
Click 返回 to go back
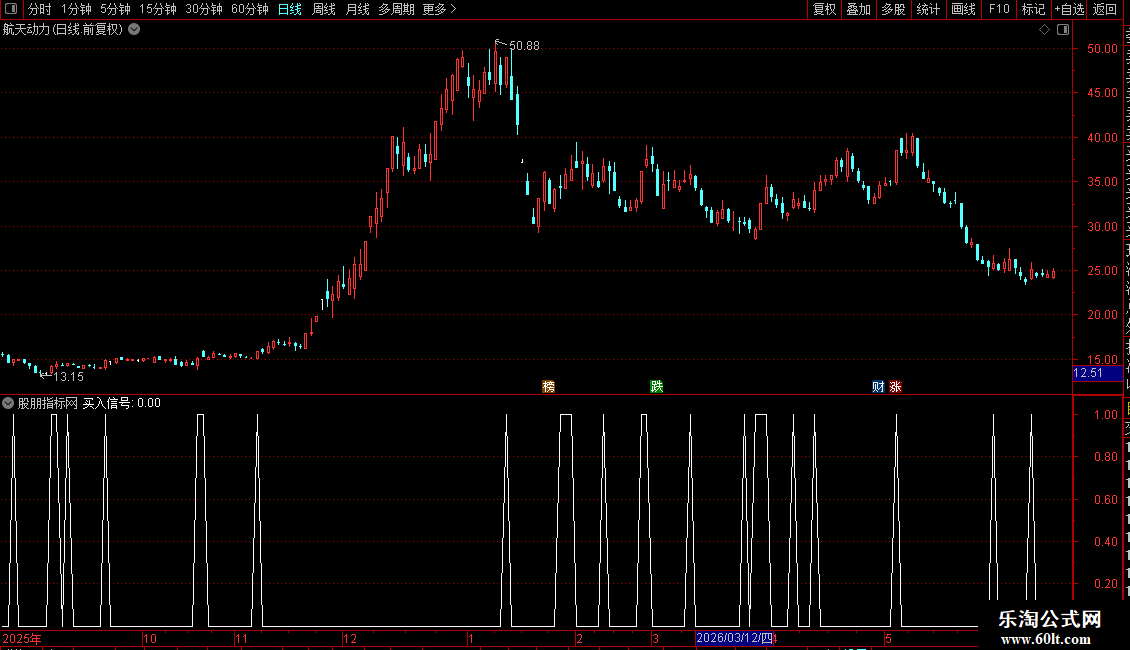[x=1104, y=9]
